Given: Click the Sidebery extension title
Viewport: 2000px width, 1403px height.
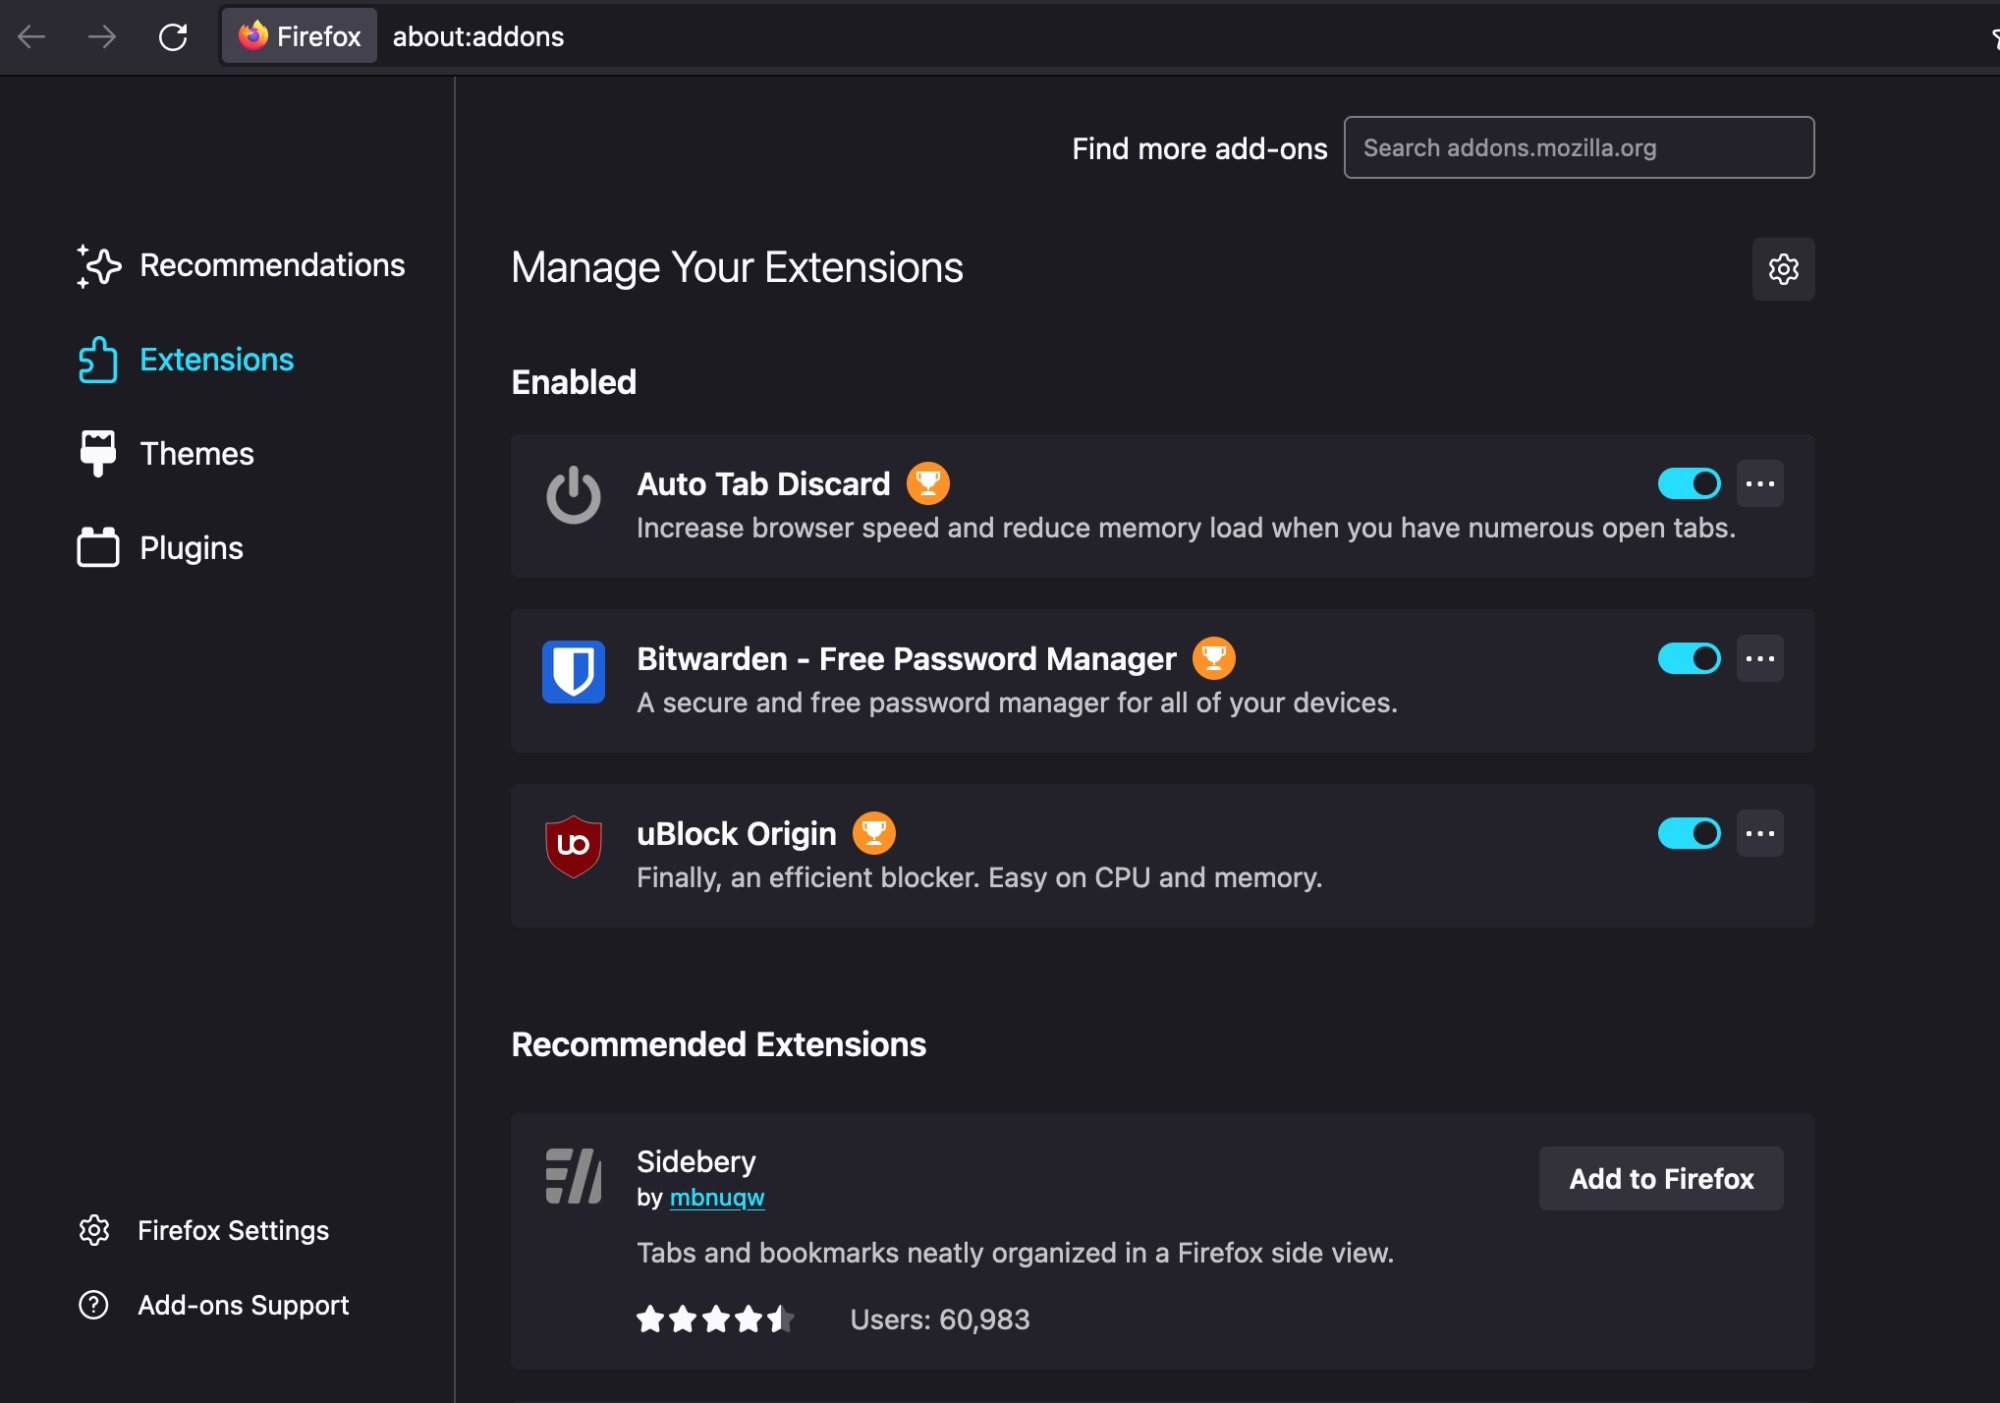Looking at the screenshot, I should (x=696, y=1161).
